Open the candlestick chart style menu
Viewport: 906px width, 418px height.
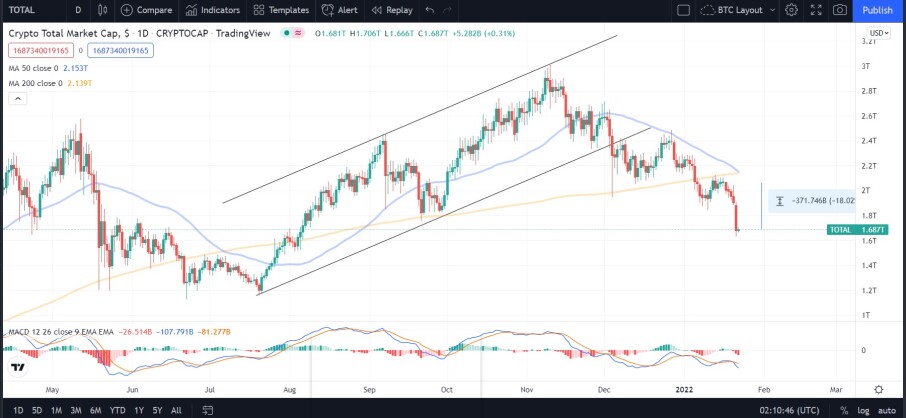[102, 10]
